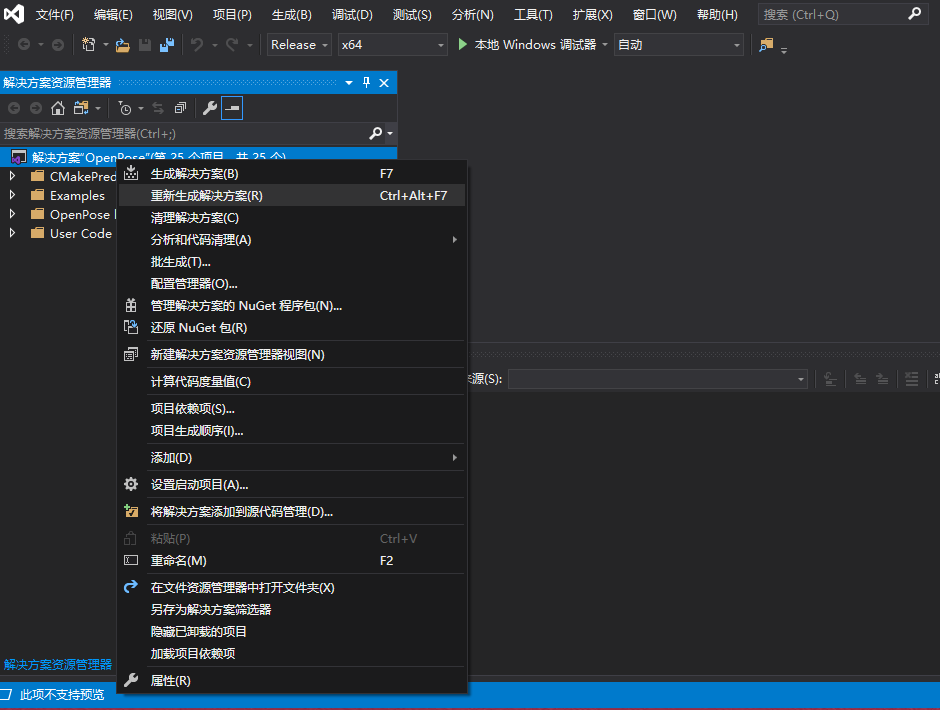The image size is (940, 710).
Task: Click the Visual Studio logo icon
Action: pos(14,14)
